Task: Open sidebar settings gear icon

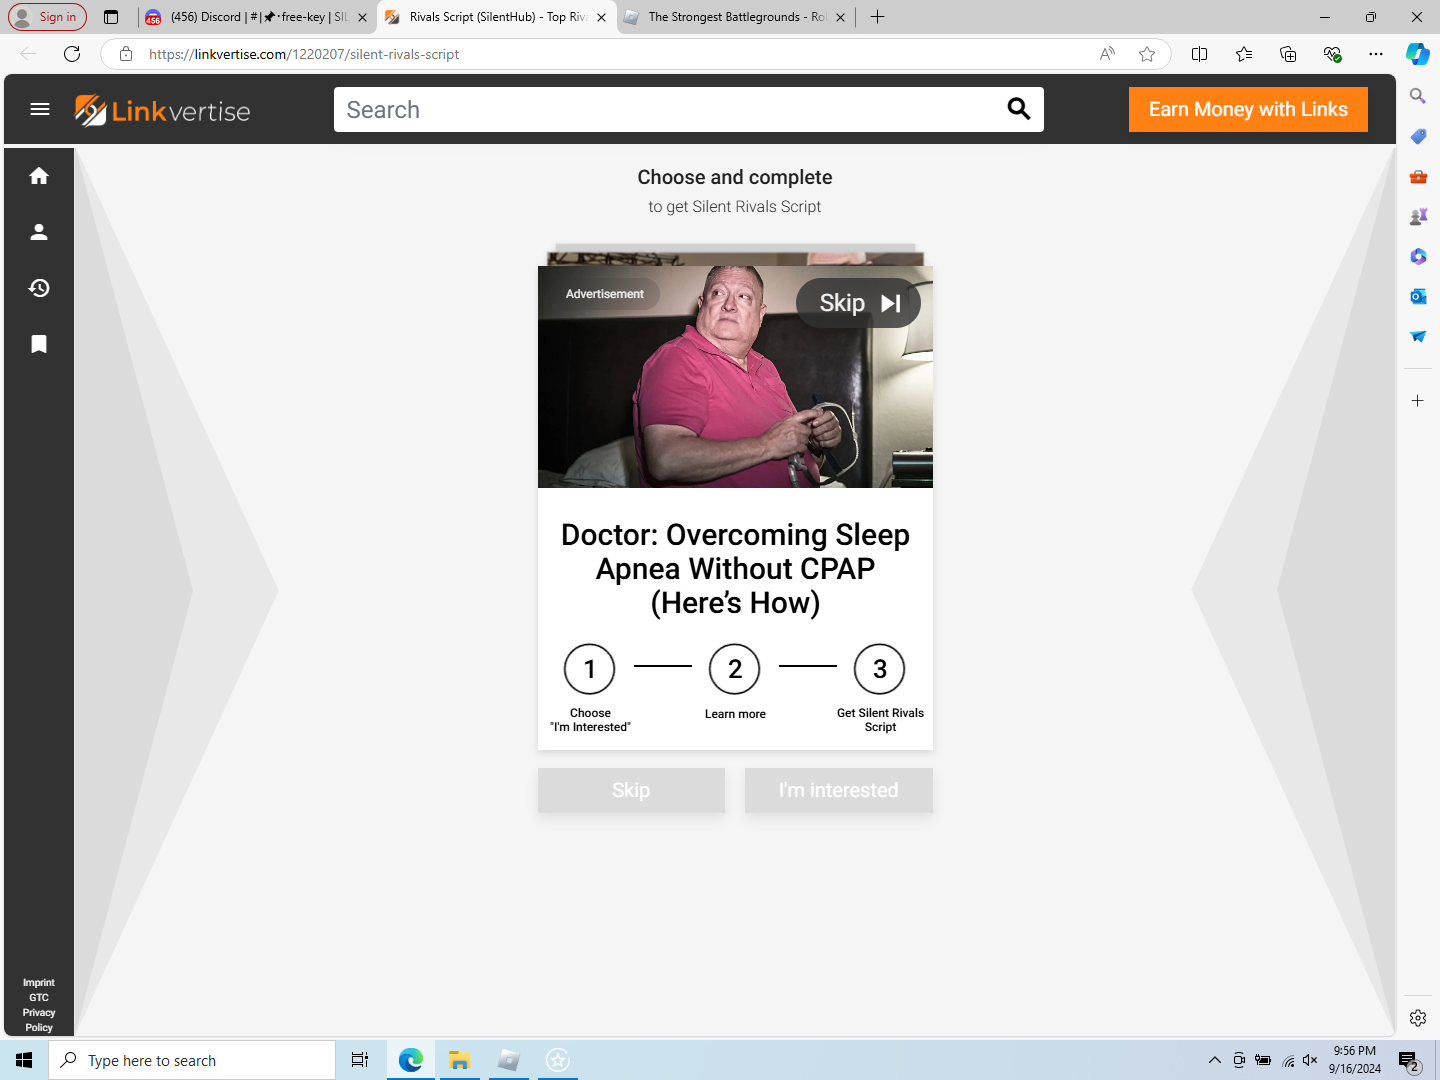Action: [x=1418, y=1018]
